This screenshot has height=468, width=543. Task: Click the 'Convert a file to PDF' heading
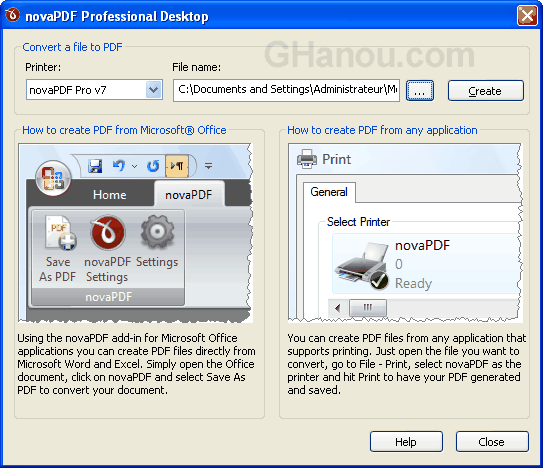(x=72, y=47)
